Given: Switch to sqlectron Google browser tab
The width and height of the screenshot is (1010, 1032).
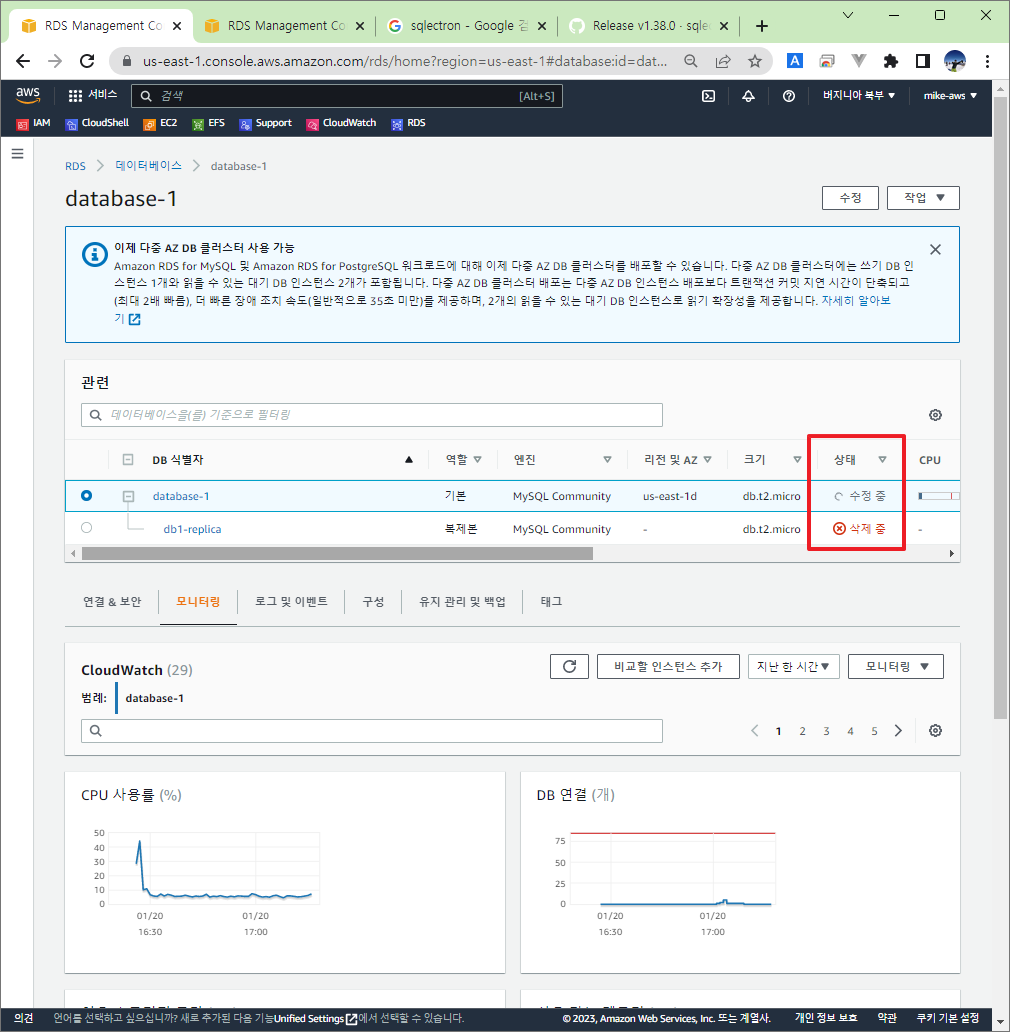Looking at the screenshot, I should [x=467, y=26].
